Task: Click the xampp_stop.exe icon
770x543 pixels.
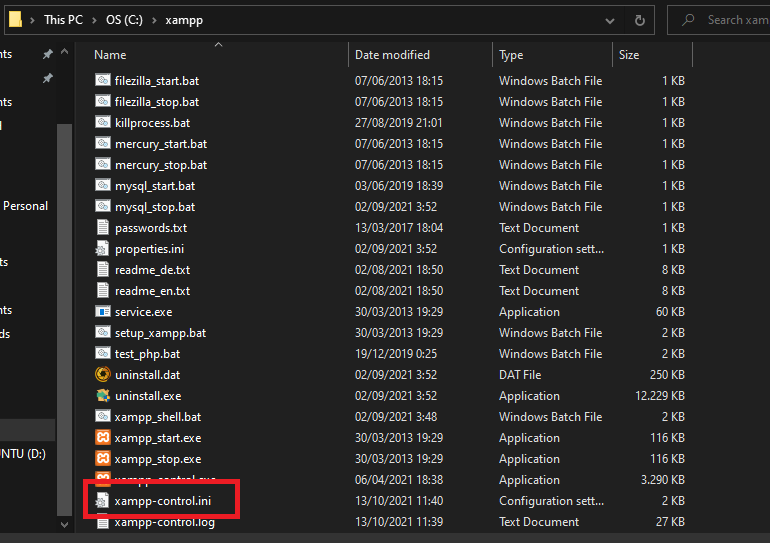Action: click(x=102, y=459)
